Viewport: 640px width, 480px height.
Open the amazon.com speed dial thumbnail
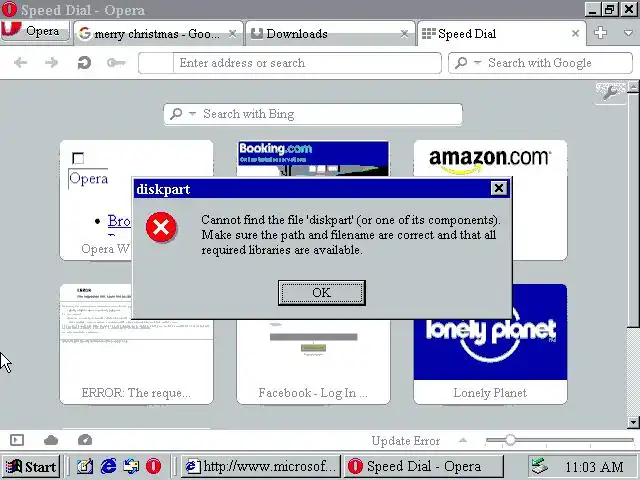(490, 159)
